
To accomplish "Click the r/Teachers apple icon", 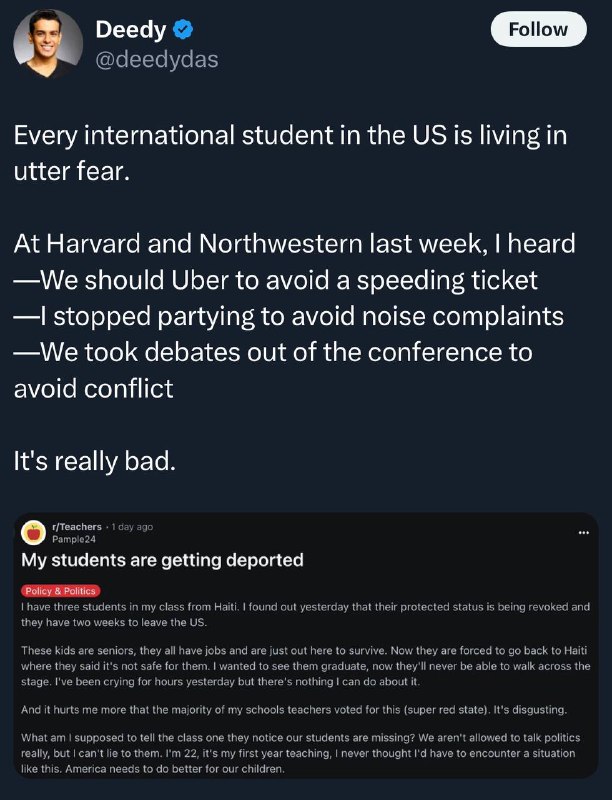I will point(34,533).
